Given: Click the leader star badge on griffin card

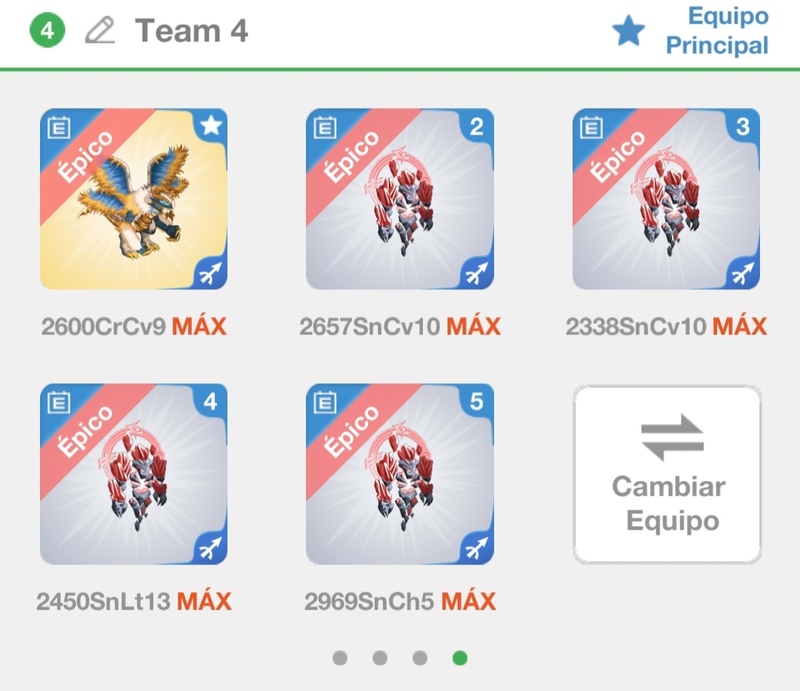Looking at the screenshot, I should pyautogui.click(x=211, y=125).
